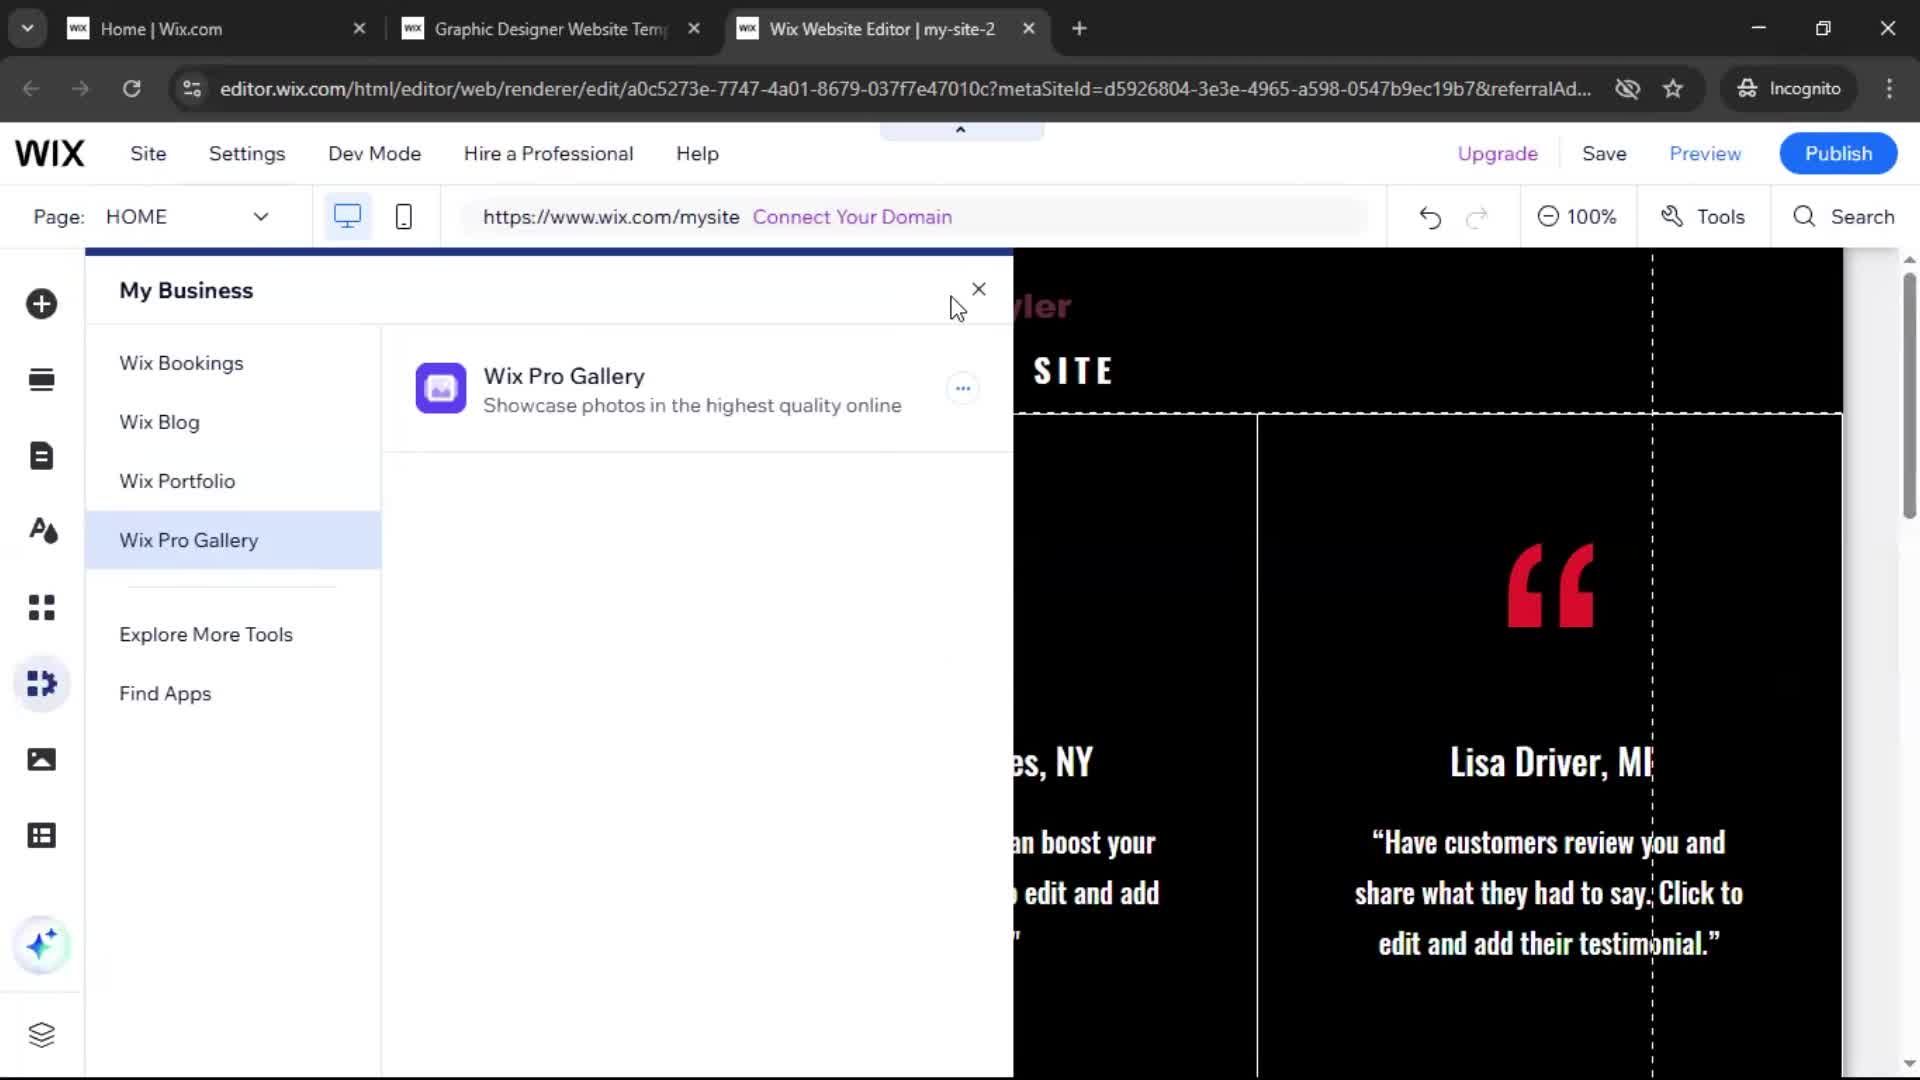Image resolution: width=1920 pixels, height=1080 pixels.
Task: Open the Add Elements plus icon
Action: tap(41, 304)
